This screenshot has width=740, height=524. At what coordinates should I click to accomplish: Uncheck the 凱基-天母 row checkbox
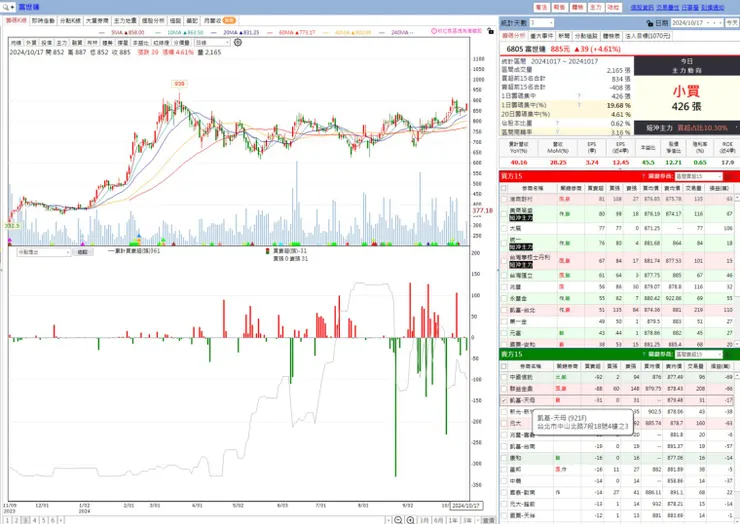[x=504, y=400]
